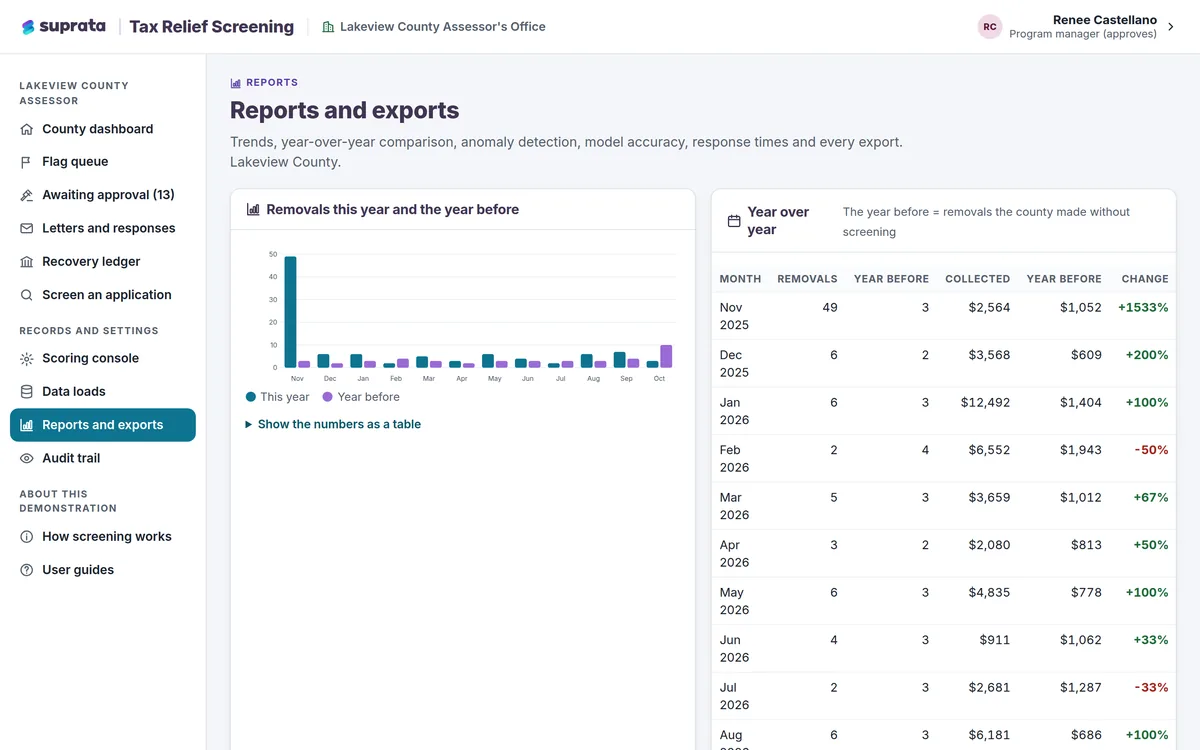
Task: Select Screen an application
Action: 103,295
